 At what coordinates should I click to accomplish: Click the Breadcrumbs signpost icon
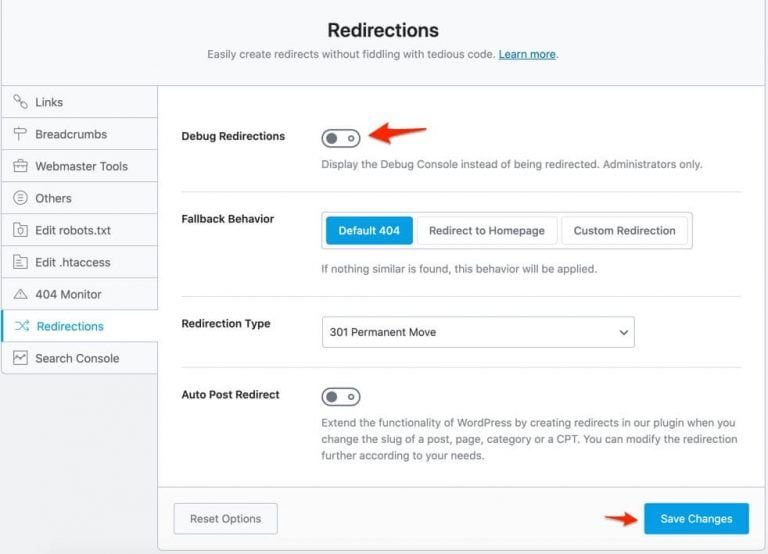20,134
